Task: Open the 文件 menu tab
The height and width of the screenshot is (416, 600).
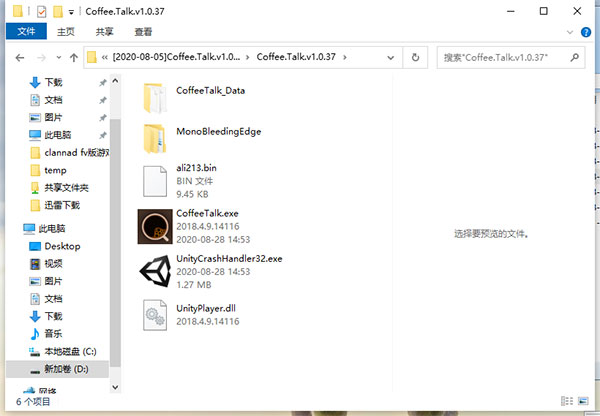Action: (x=26, y=31)
